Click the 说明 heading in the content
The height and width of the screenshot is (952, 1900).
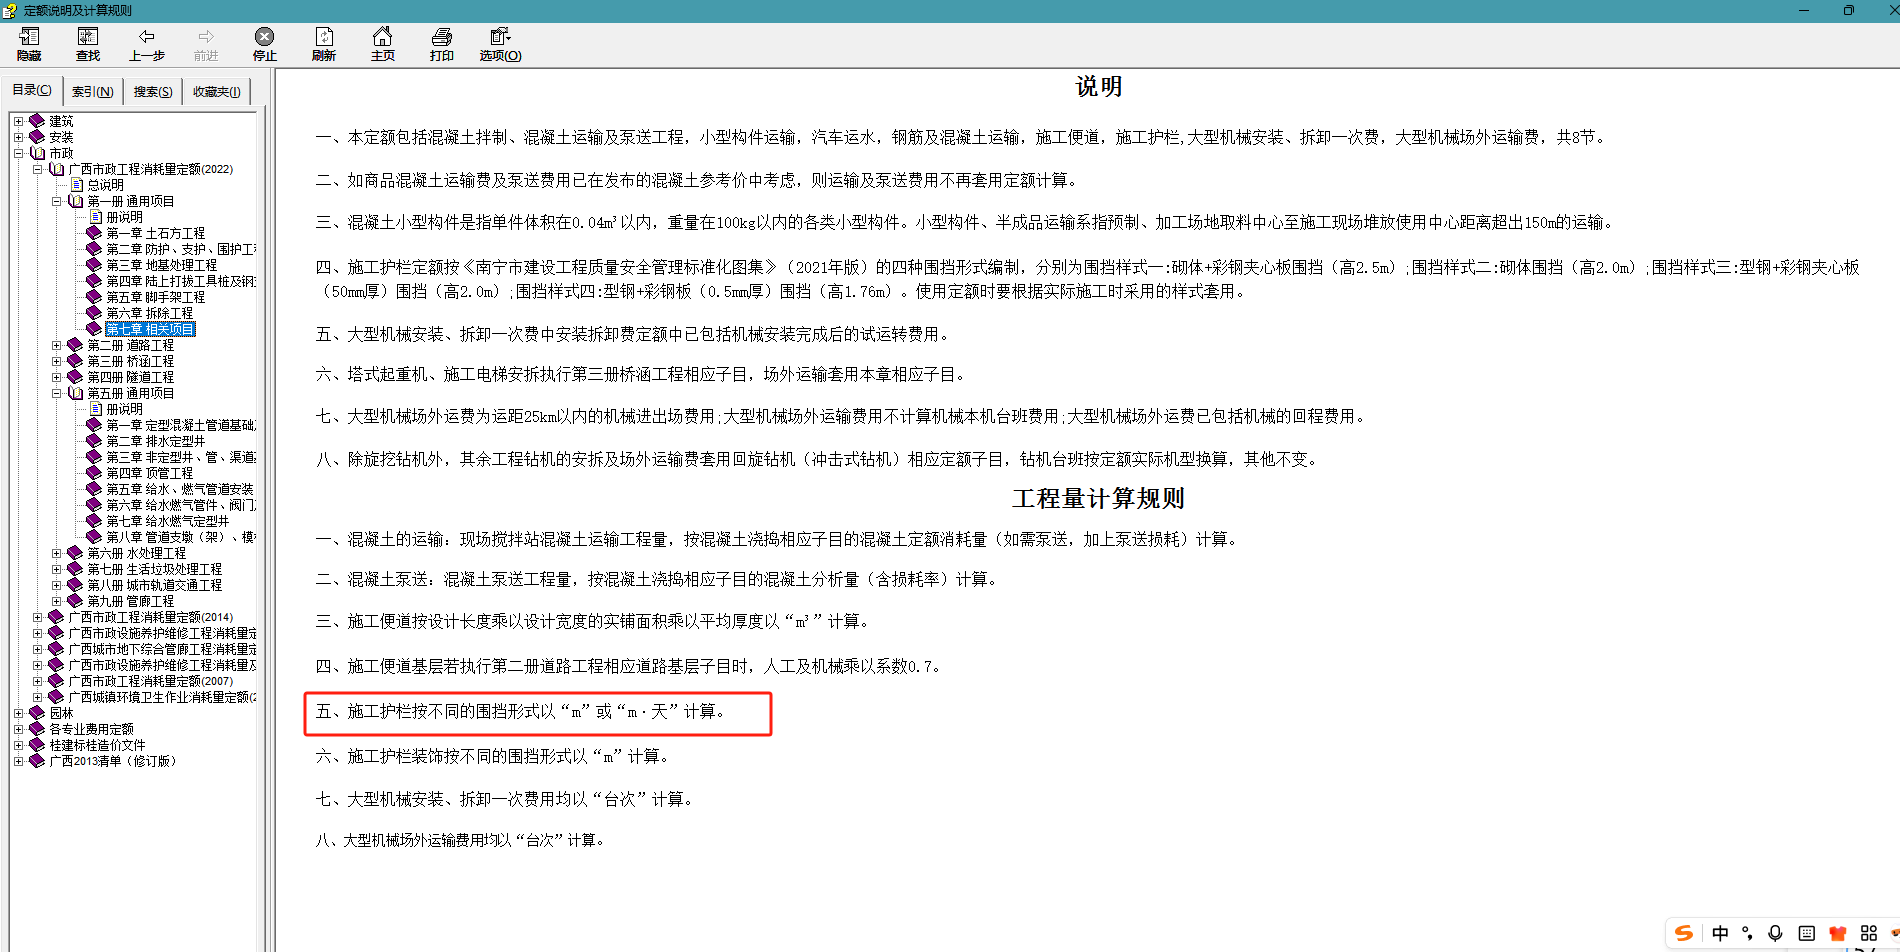(x=1098, y=87)
